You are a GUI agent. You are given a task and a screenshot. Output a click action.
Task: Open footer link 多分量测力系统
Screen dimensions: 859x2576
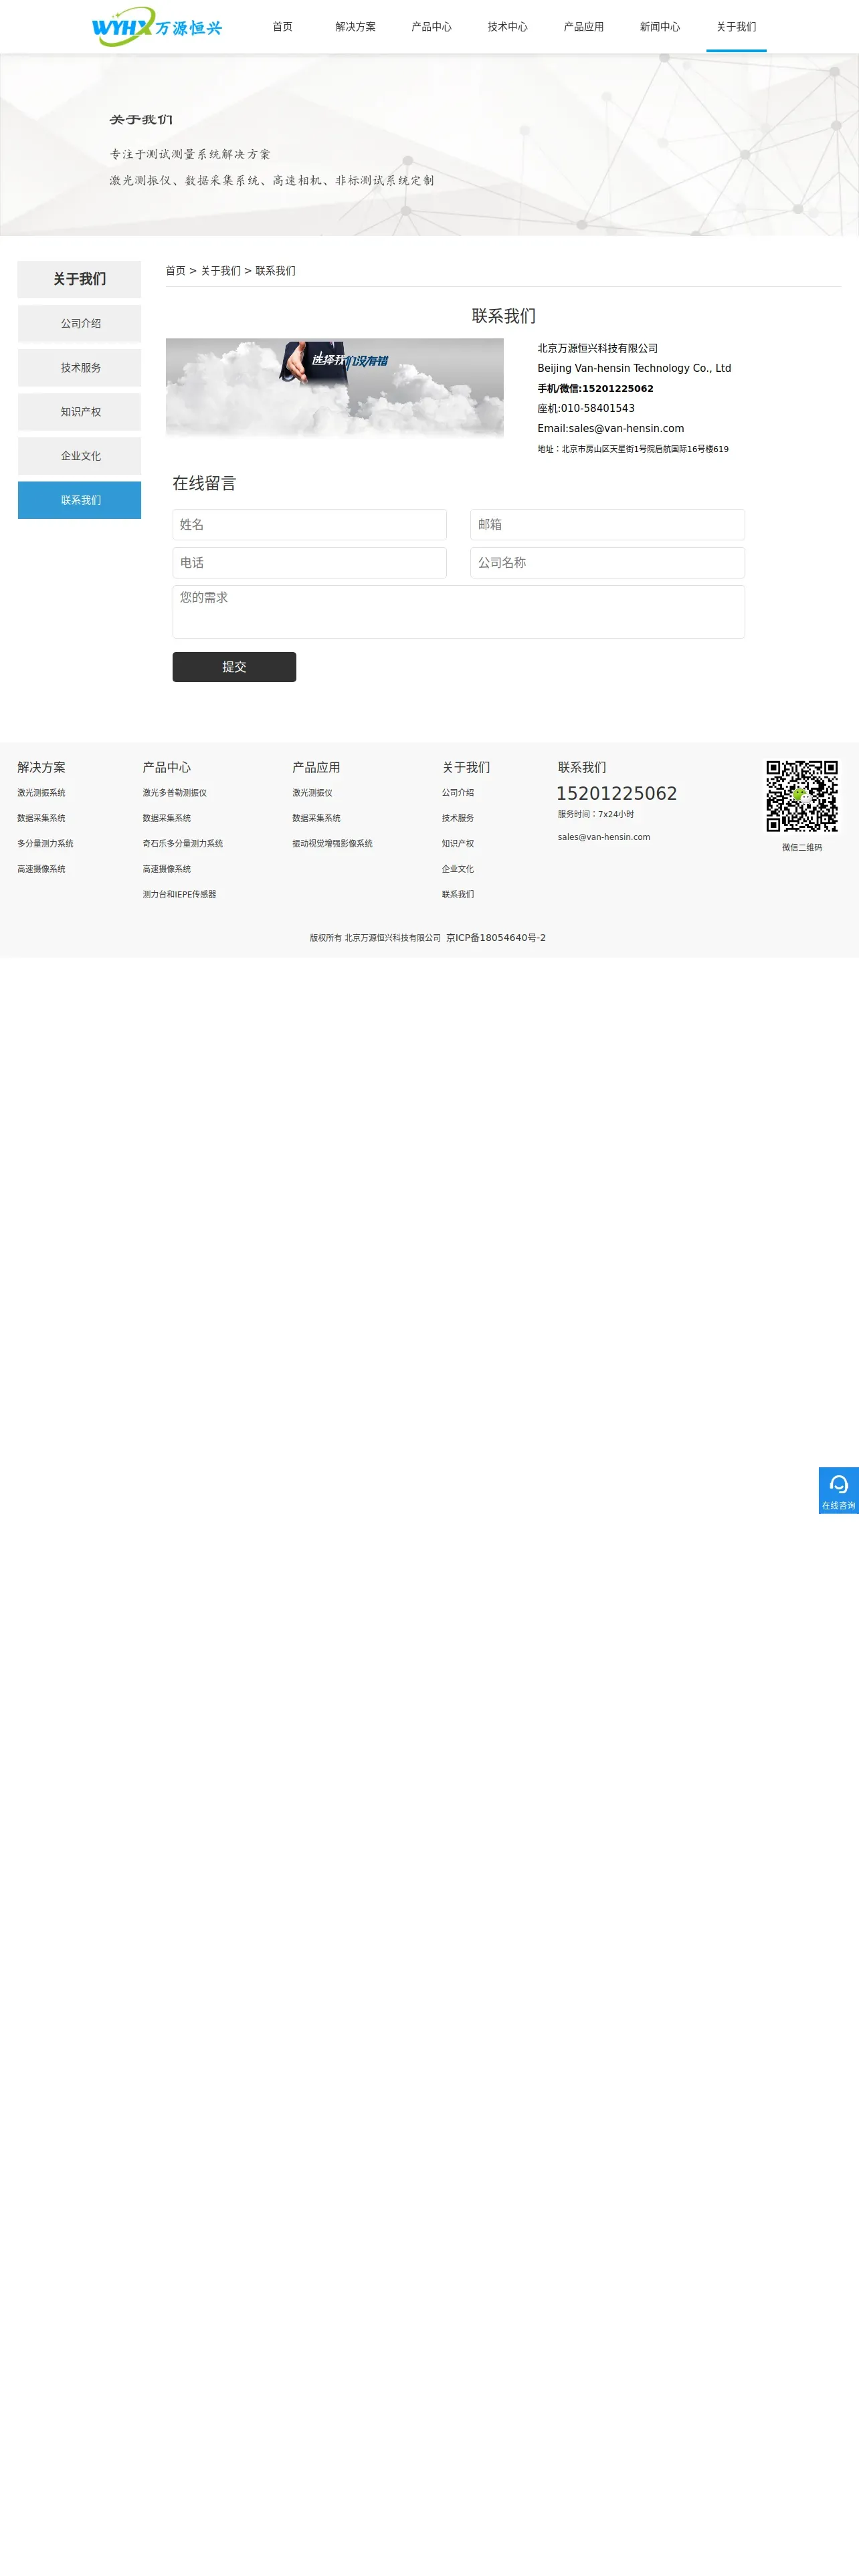(45, 844)
